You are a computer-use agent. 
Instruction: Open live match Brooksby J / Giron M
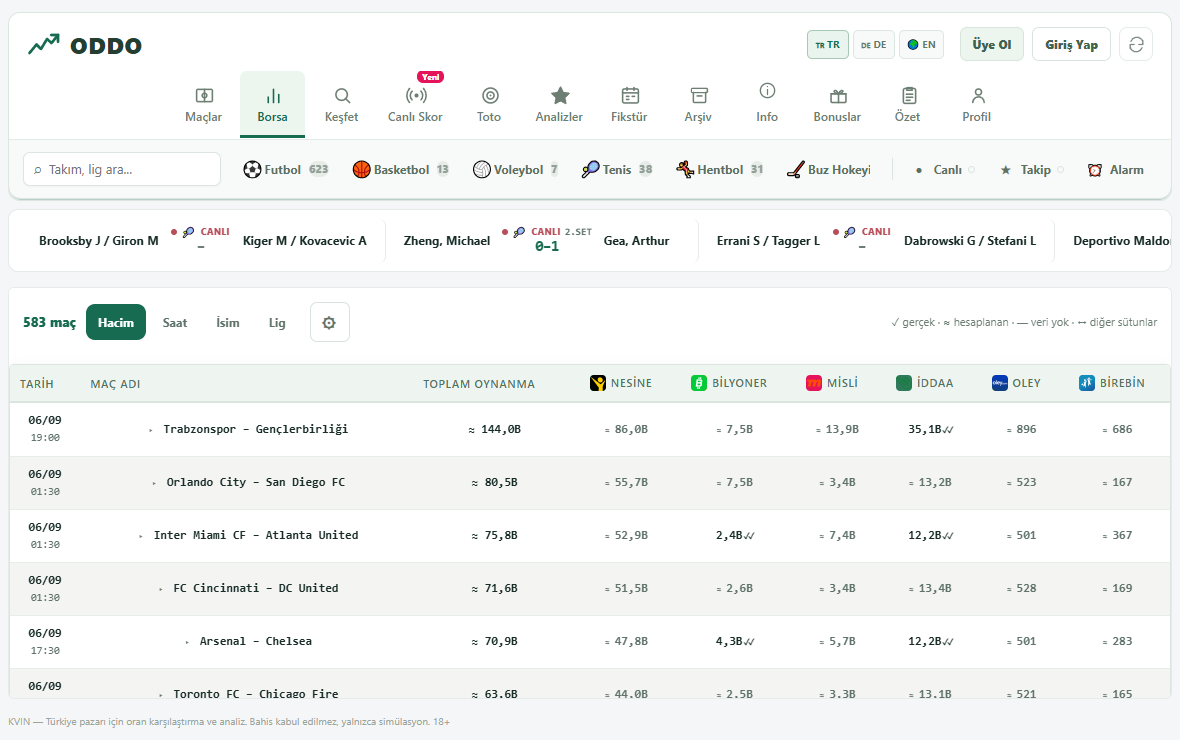pos(202,241)
